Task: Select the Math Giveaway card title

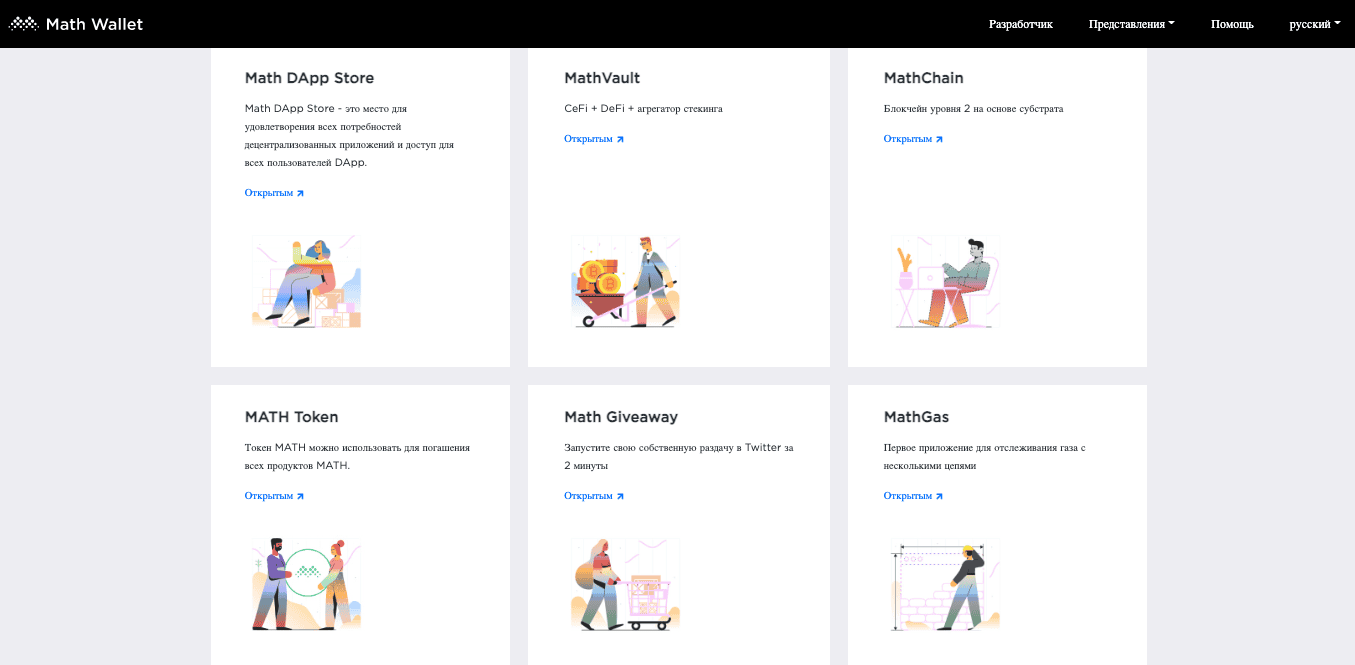Action: pyautogui.click(x=621, y=417)
